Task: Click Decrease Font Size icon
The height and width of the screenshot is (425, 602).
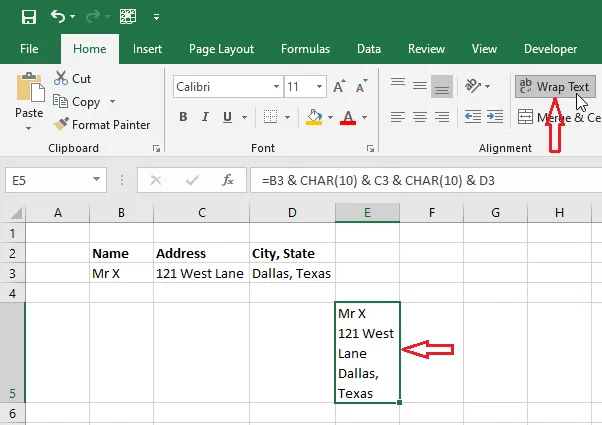Action: click(362, 86)
